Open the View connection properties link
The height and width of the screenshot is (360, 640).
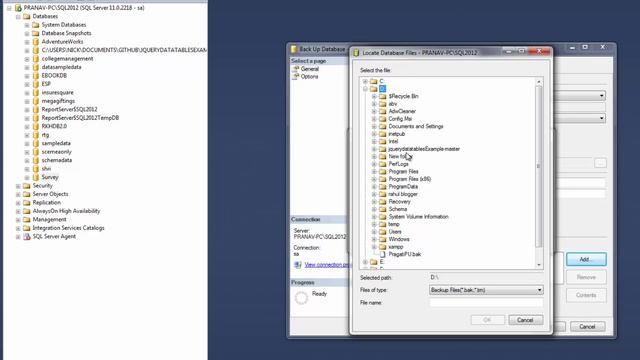[x=328, y=265]
